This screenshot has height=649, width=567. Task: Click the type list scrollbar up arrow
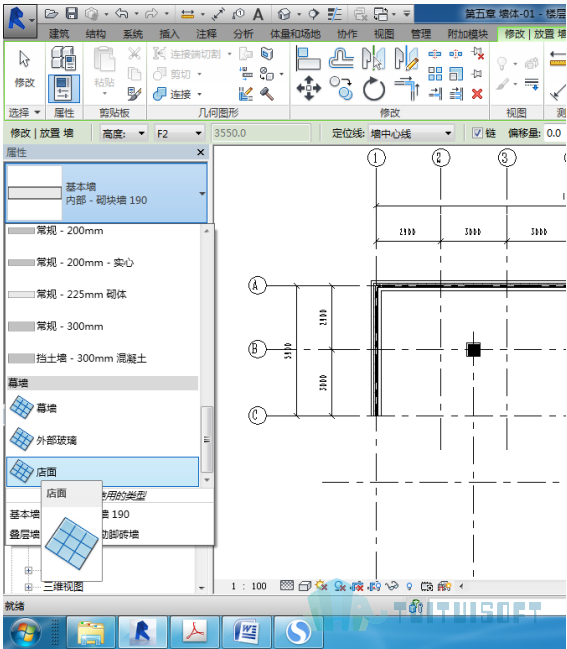(207, 231)
